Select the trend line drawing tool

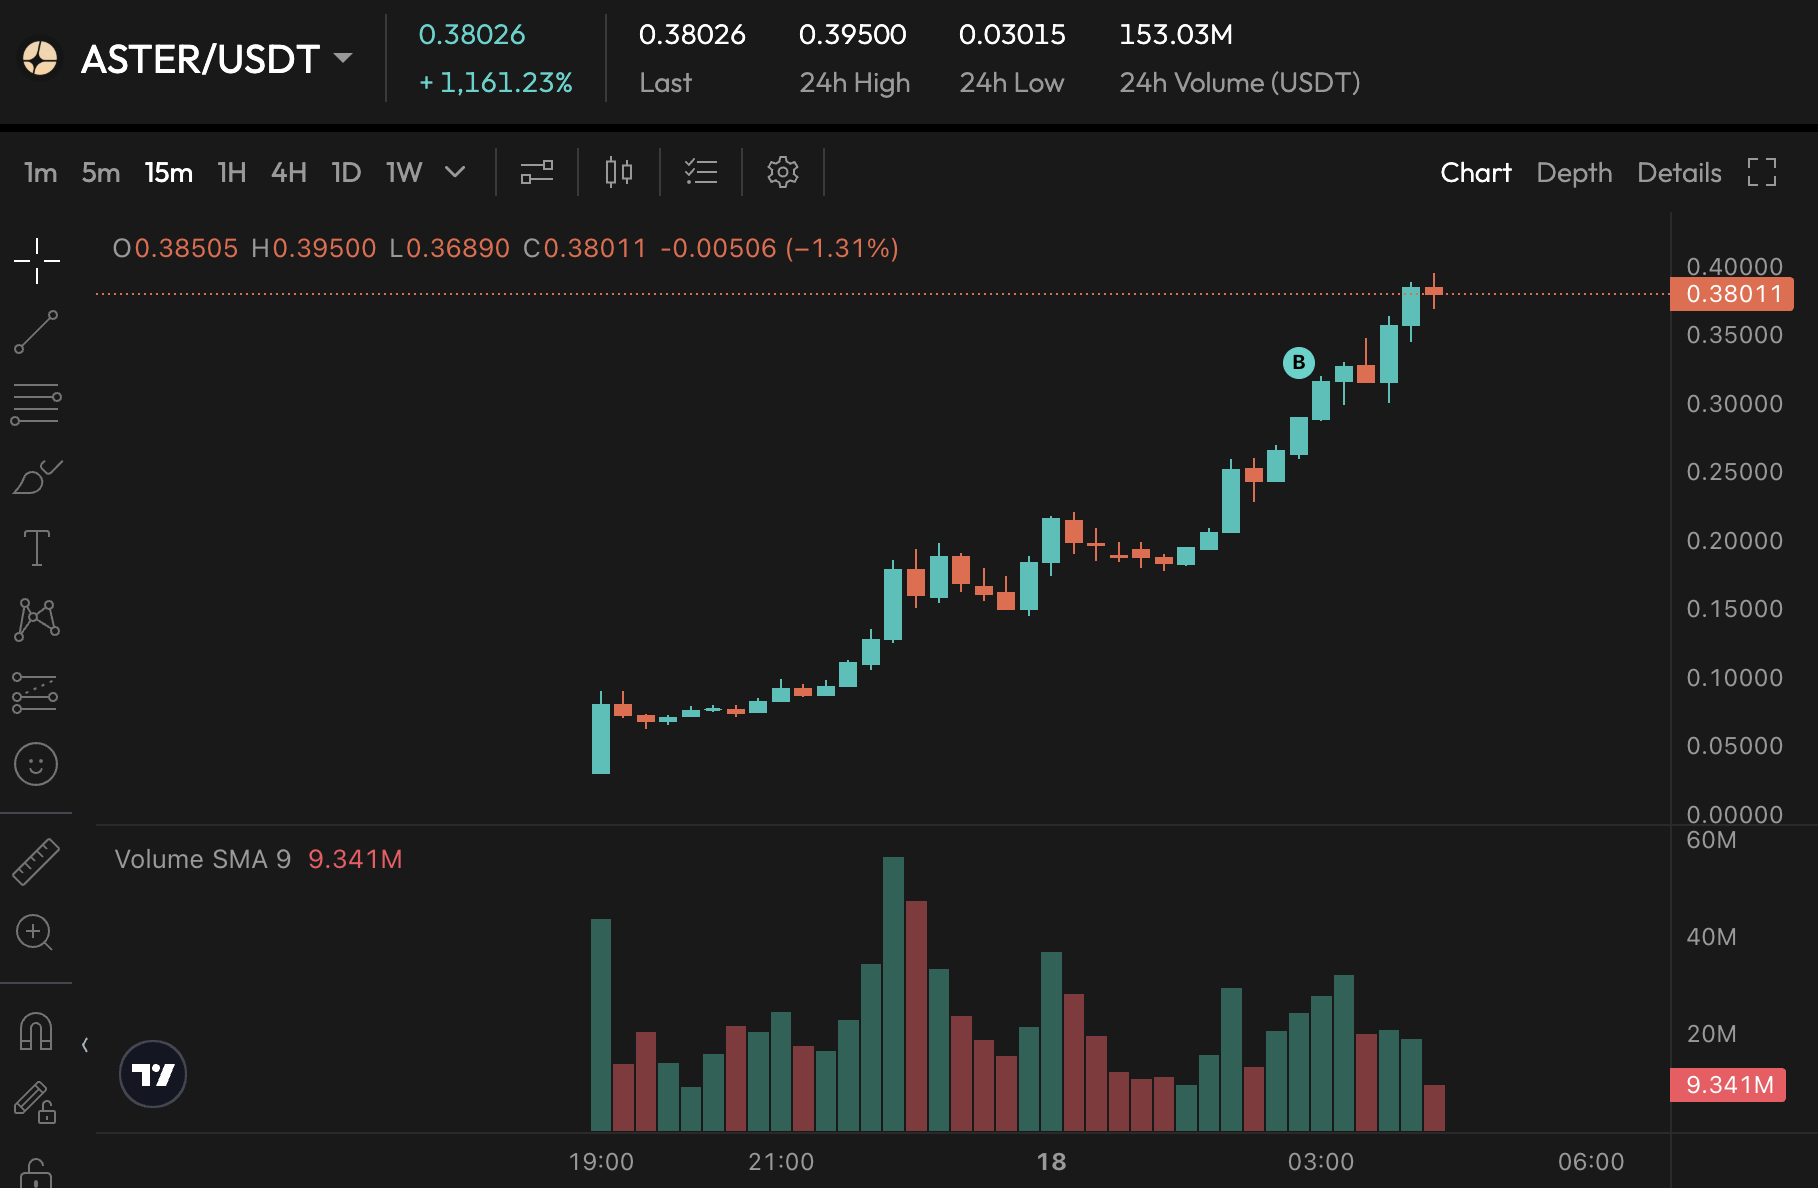click(x=36, y=332)
